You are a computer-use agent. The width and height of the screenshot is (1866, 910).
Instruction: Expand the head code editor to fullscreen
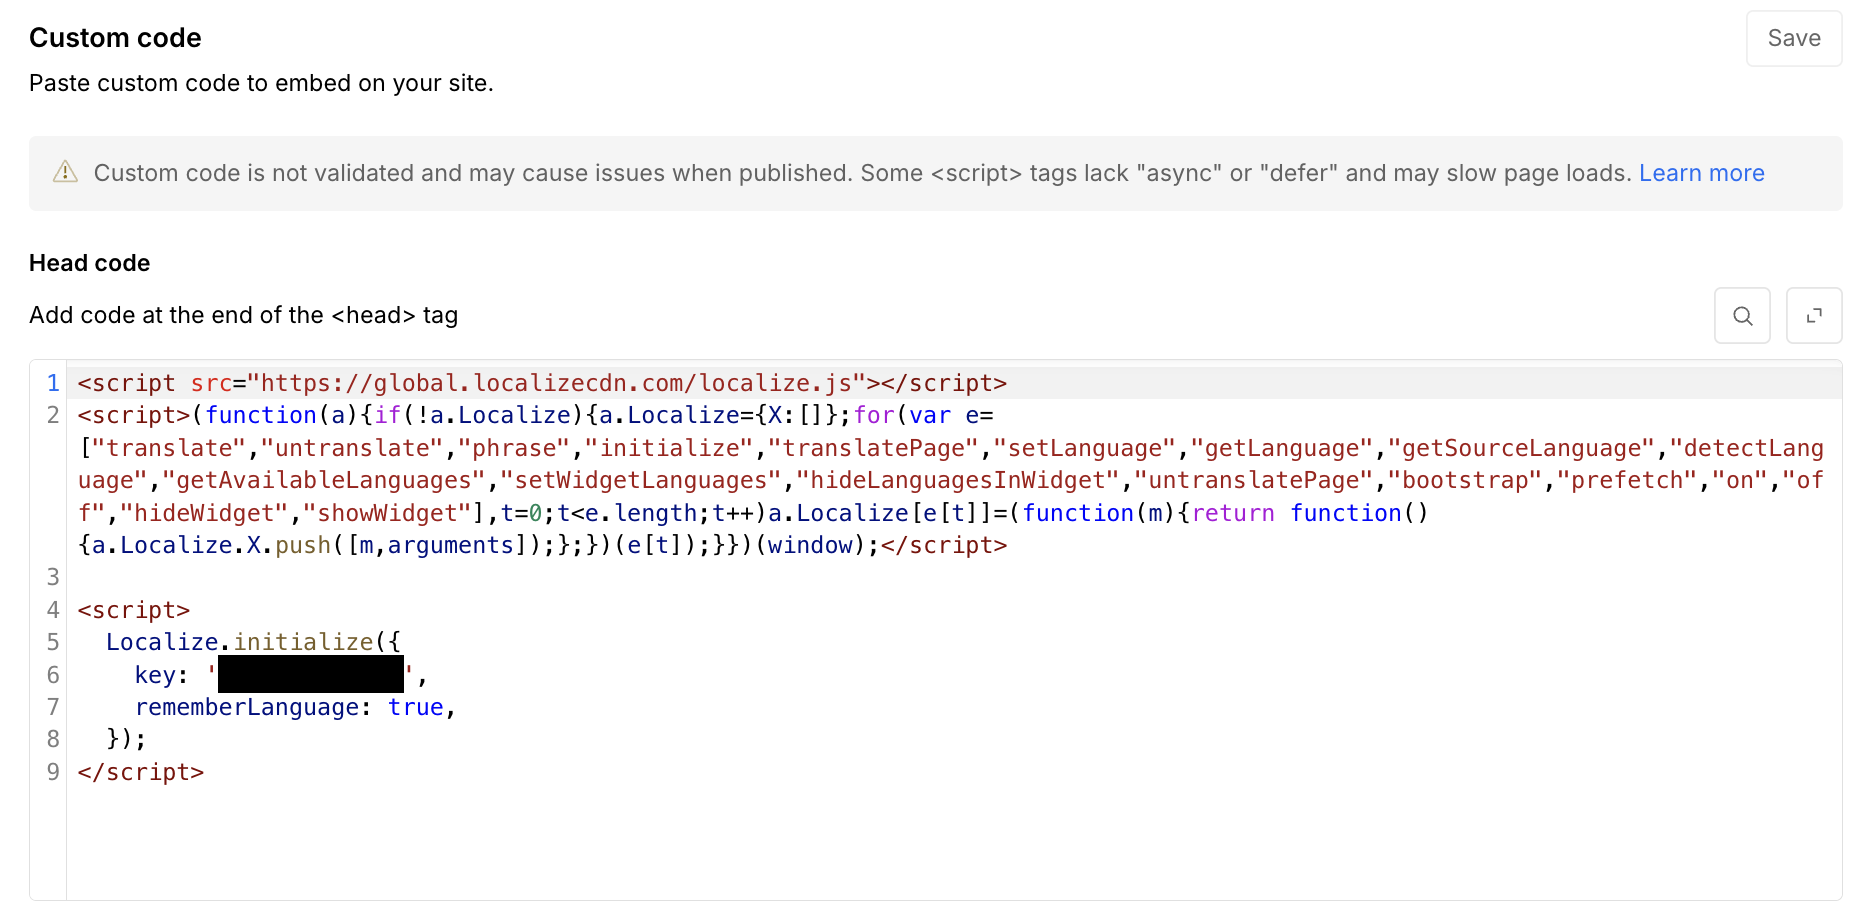tap(1814, 316)
